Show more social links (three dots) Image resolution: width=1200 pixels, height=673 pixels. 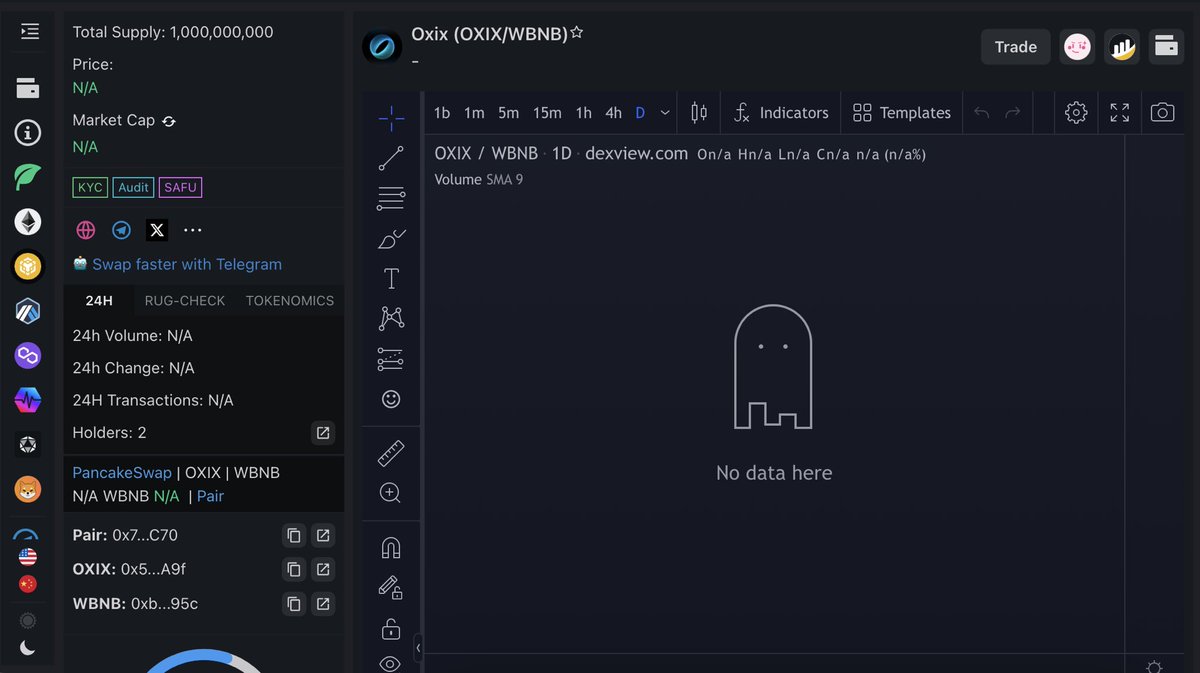(x=193, y=230)
